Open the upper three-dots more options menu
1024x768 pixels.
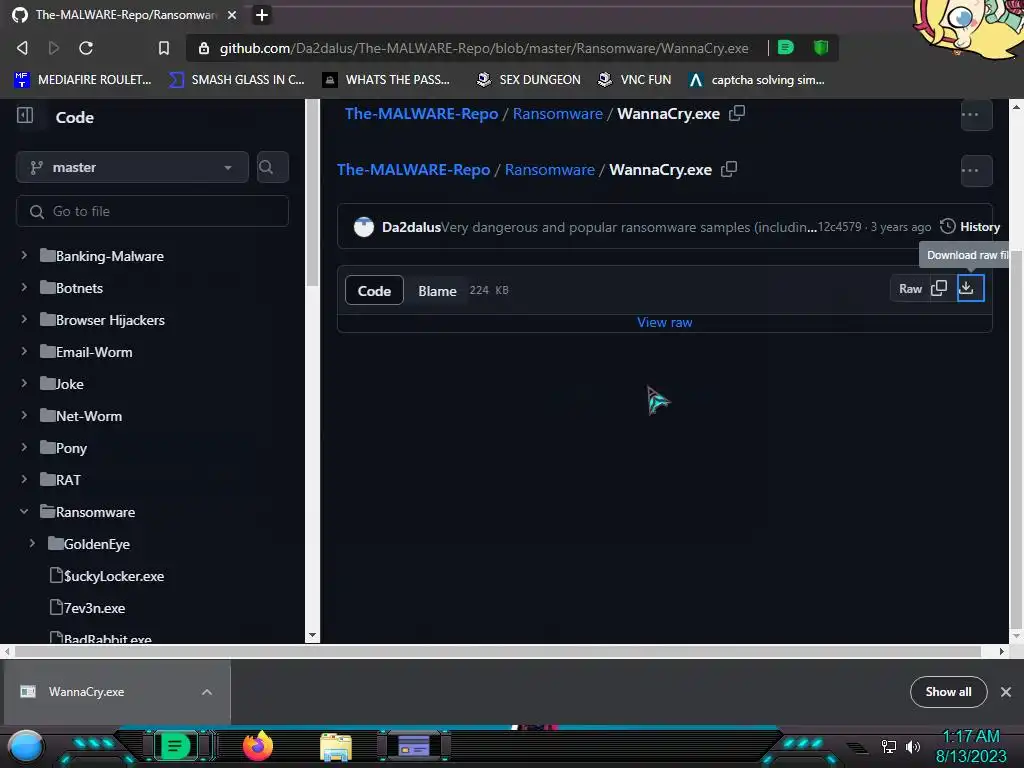(x=976, y=115)
